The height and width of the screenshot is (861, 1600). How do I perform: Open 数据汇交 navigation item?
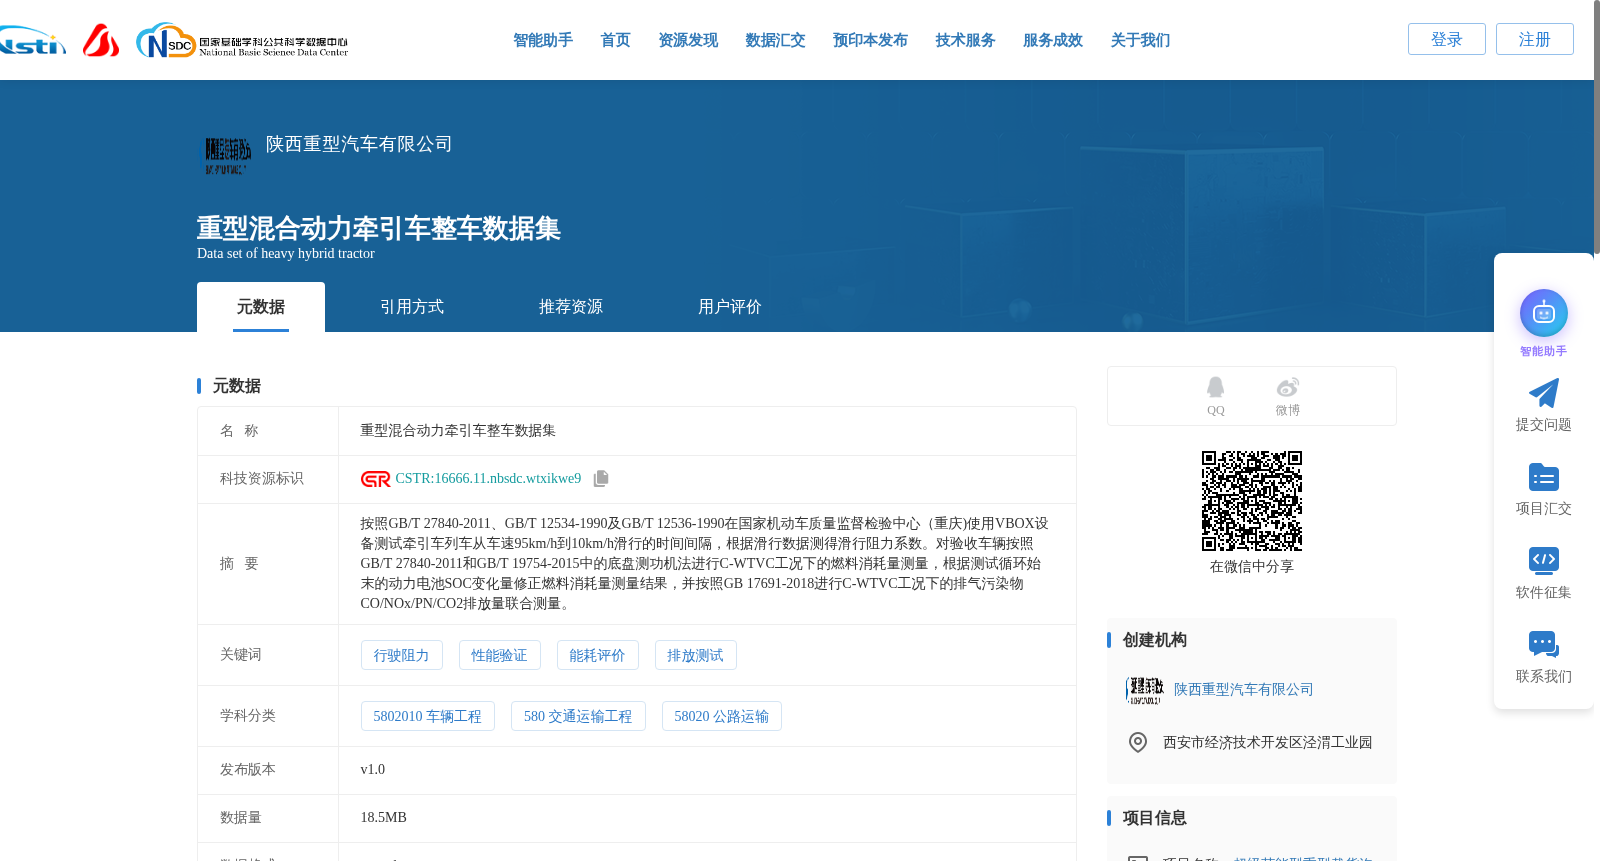775,40
